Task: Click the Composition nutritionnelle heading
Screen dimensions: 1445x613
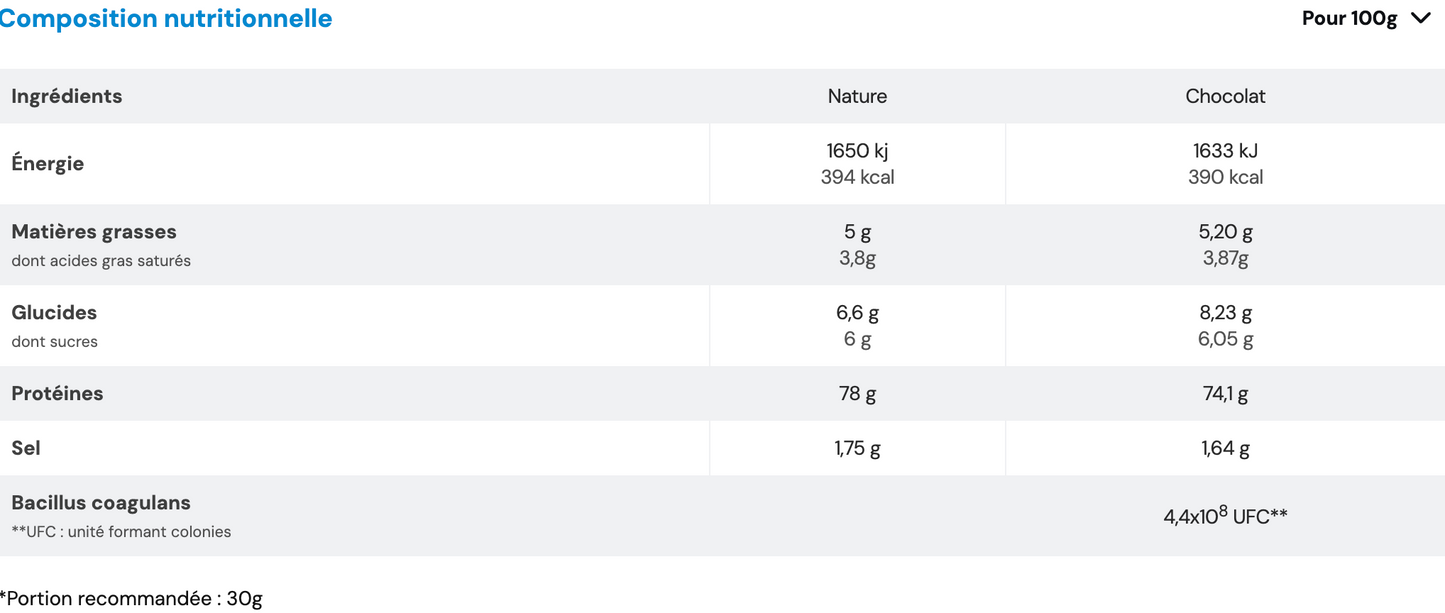Action: [166, 19]
